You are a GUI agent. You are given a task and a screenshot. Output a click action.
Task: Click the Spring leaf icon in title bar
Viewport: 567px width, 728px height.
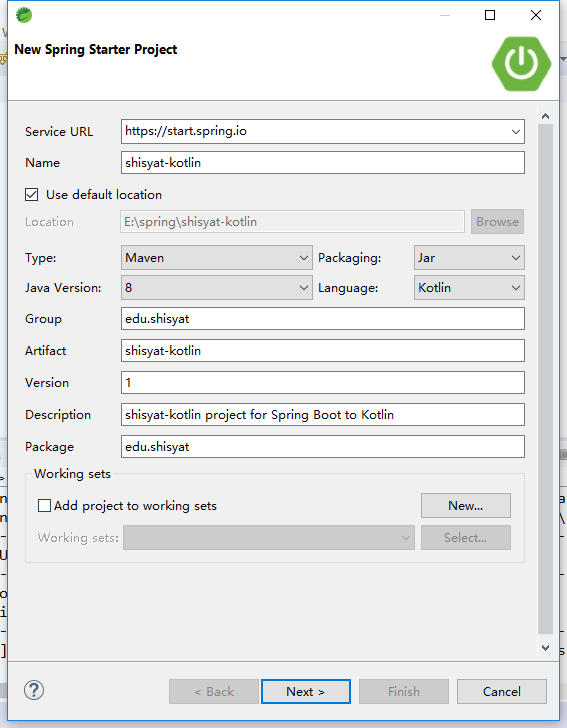tap(24, 15)
